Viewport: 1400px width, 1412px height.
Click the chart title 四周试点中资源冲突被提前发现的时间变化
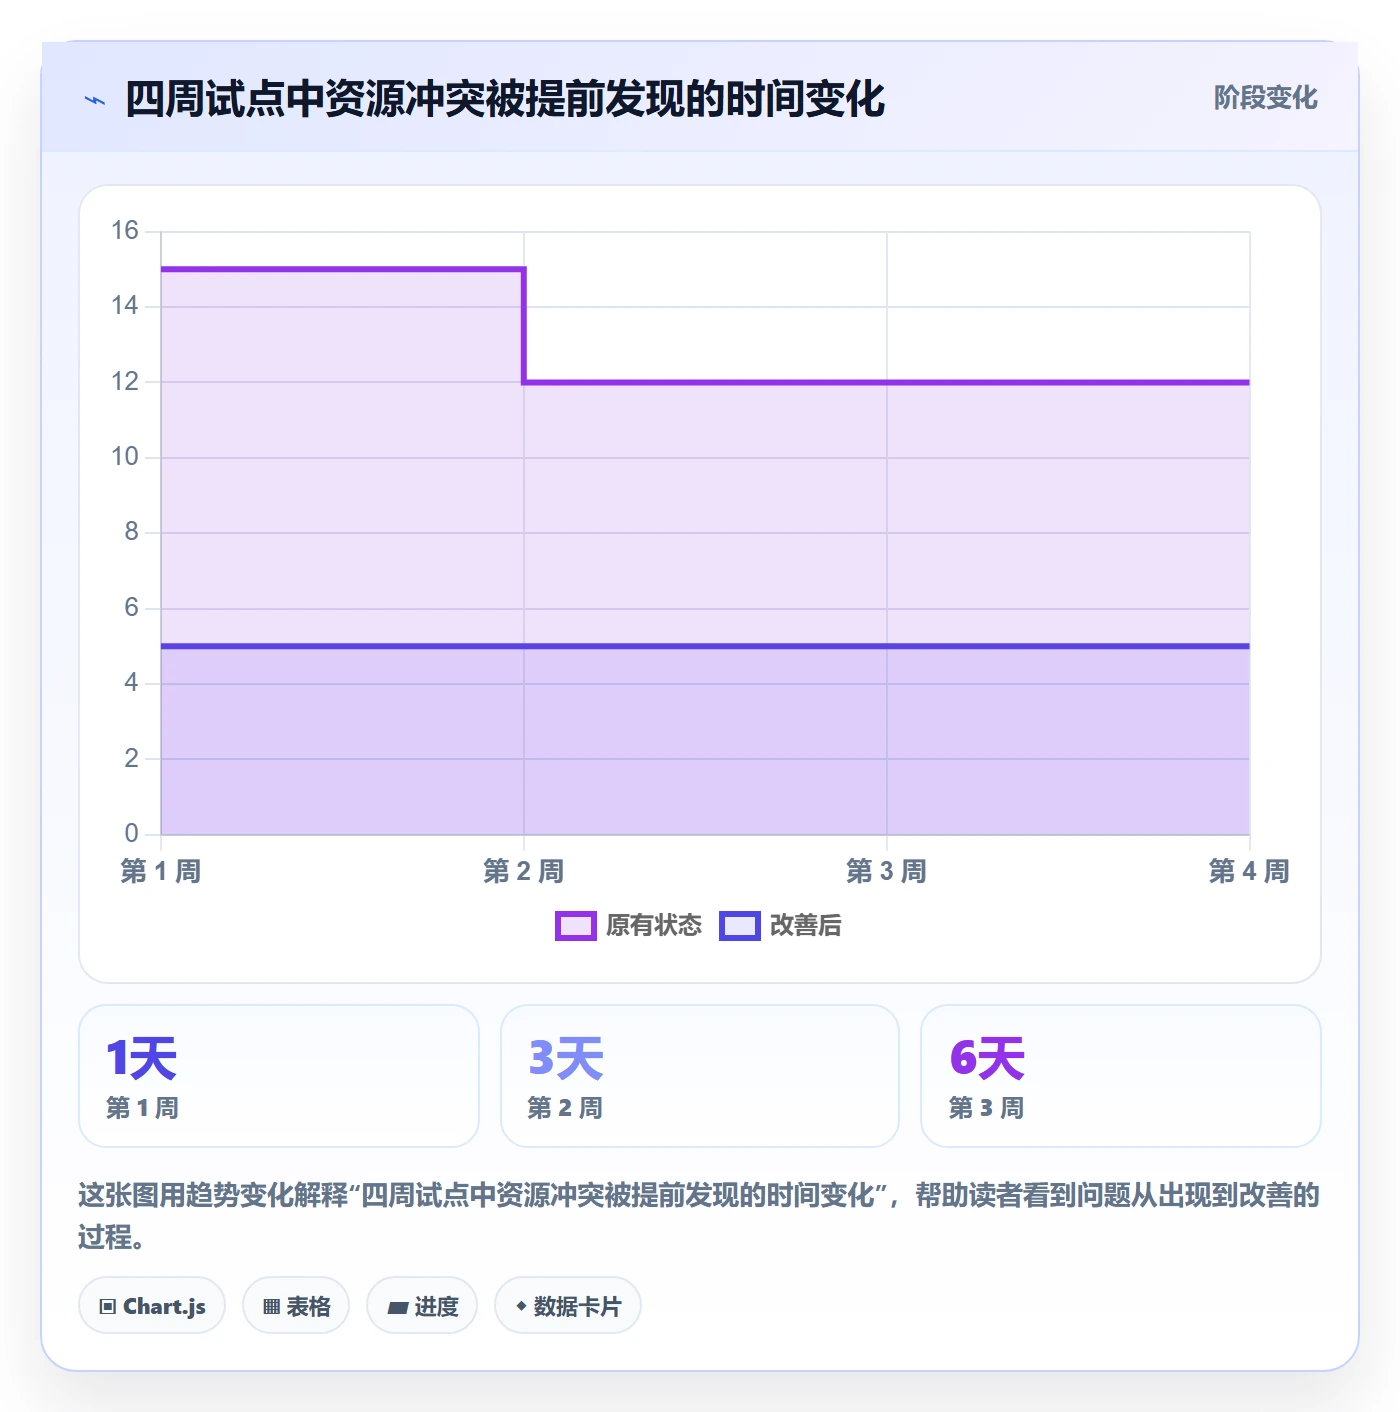coord(505,99)
